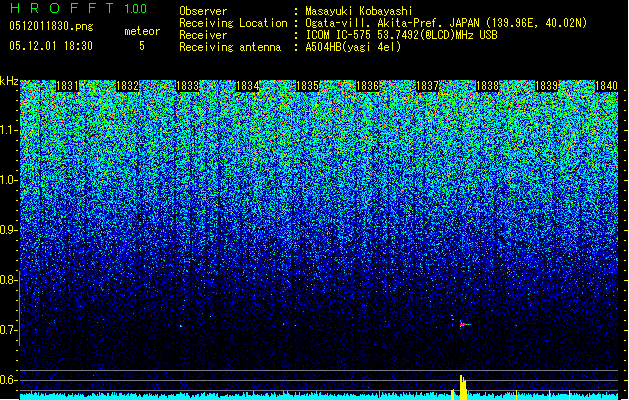Click the 'meteor' count label
This screenshot has height=400, width=629.
tap(142, 31)
